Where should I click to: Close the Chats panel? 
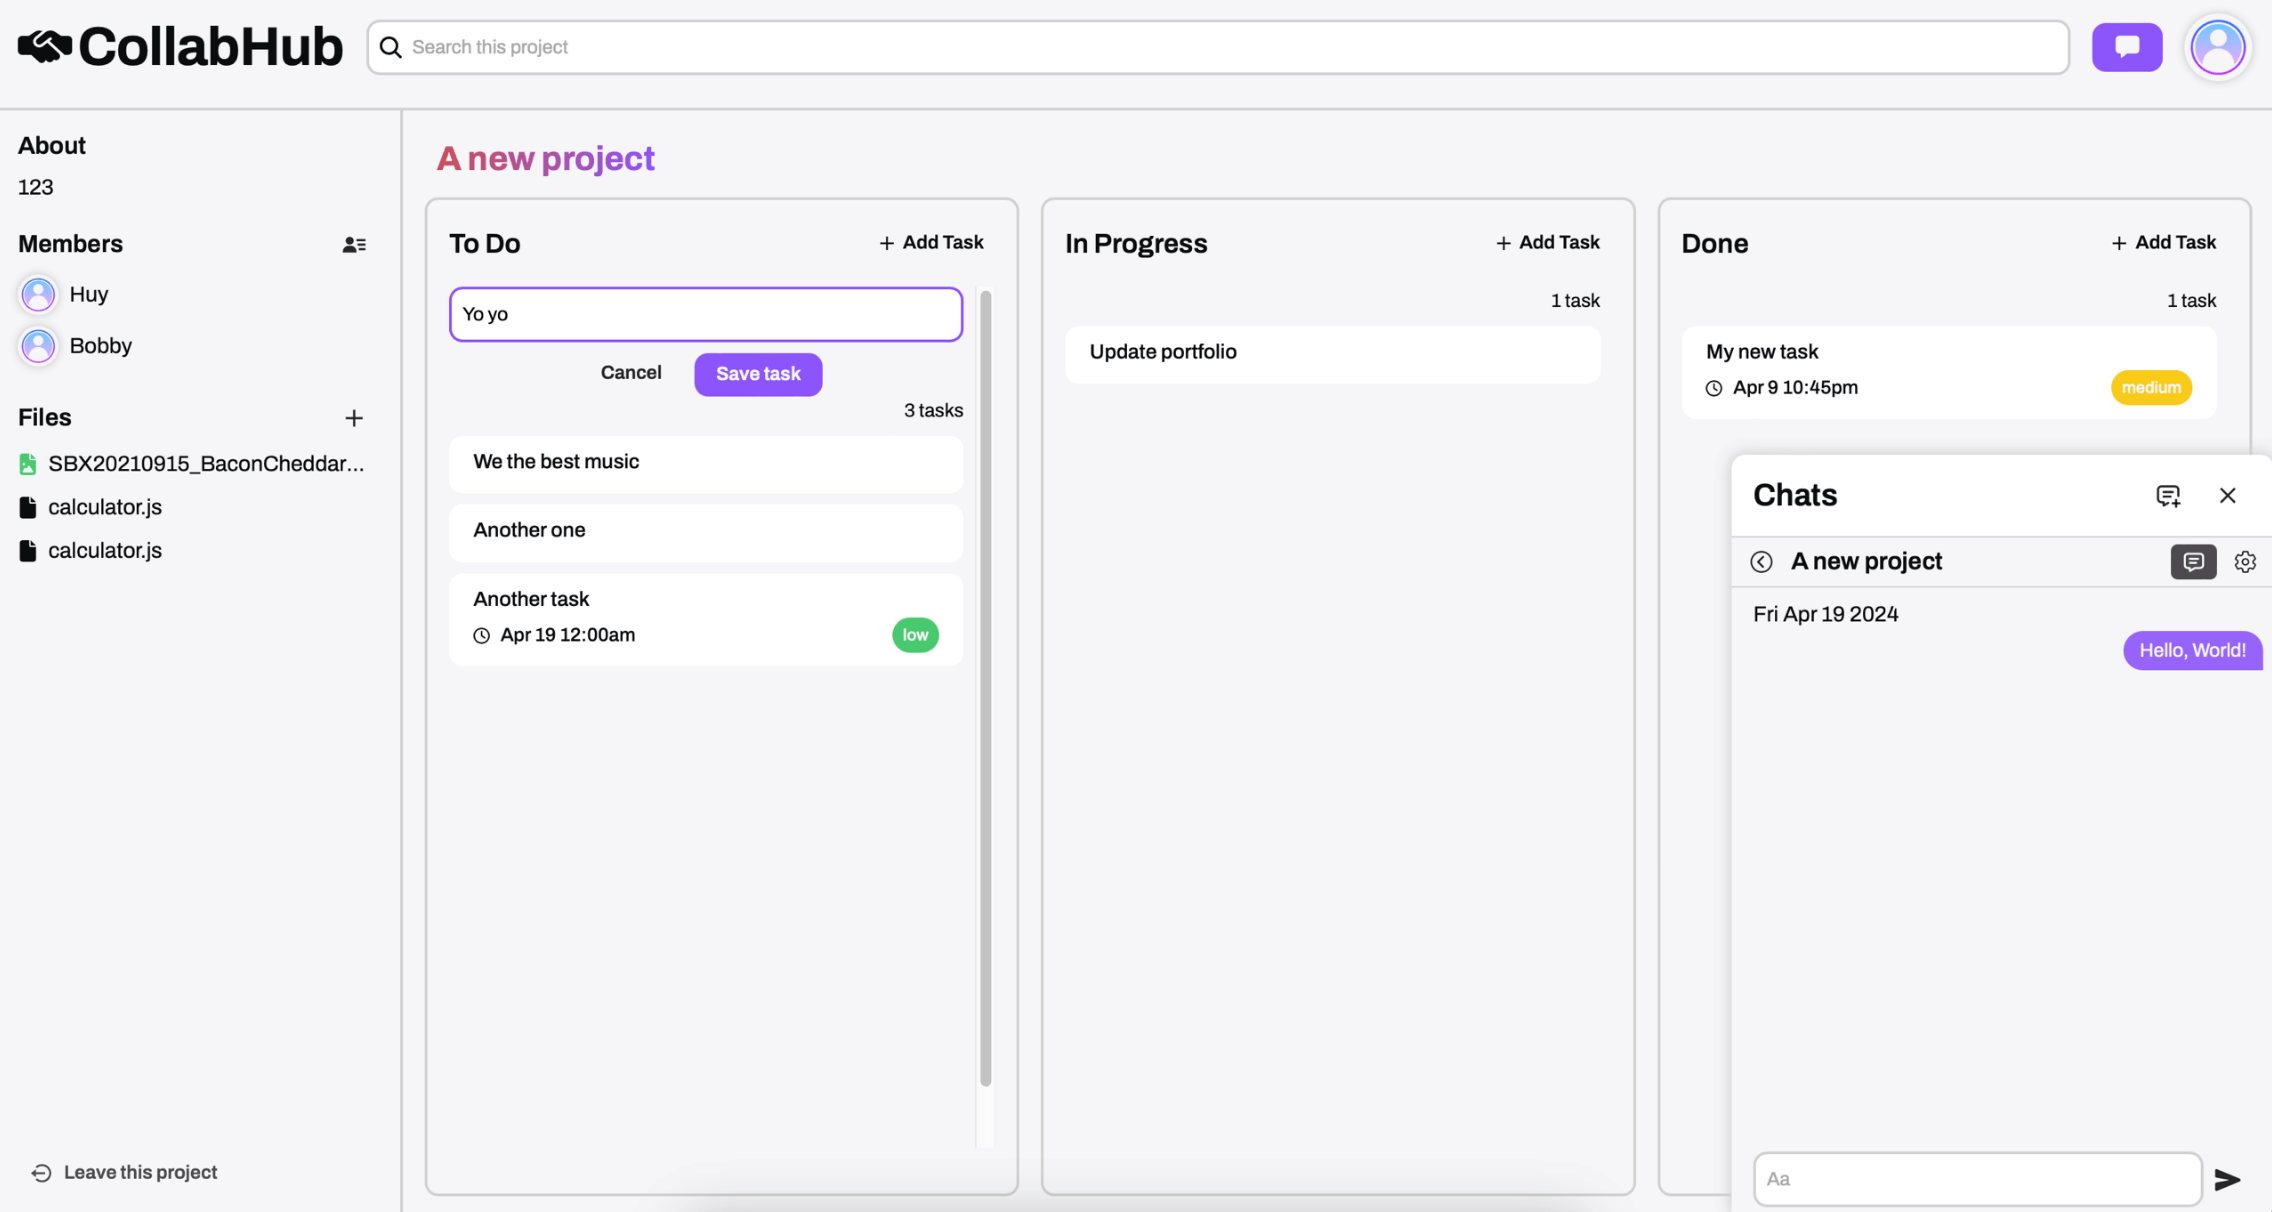(2228, 494)
